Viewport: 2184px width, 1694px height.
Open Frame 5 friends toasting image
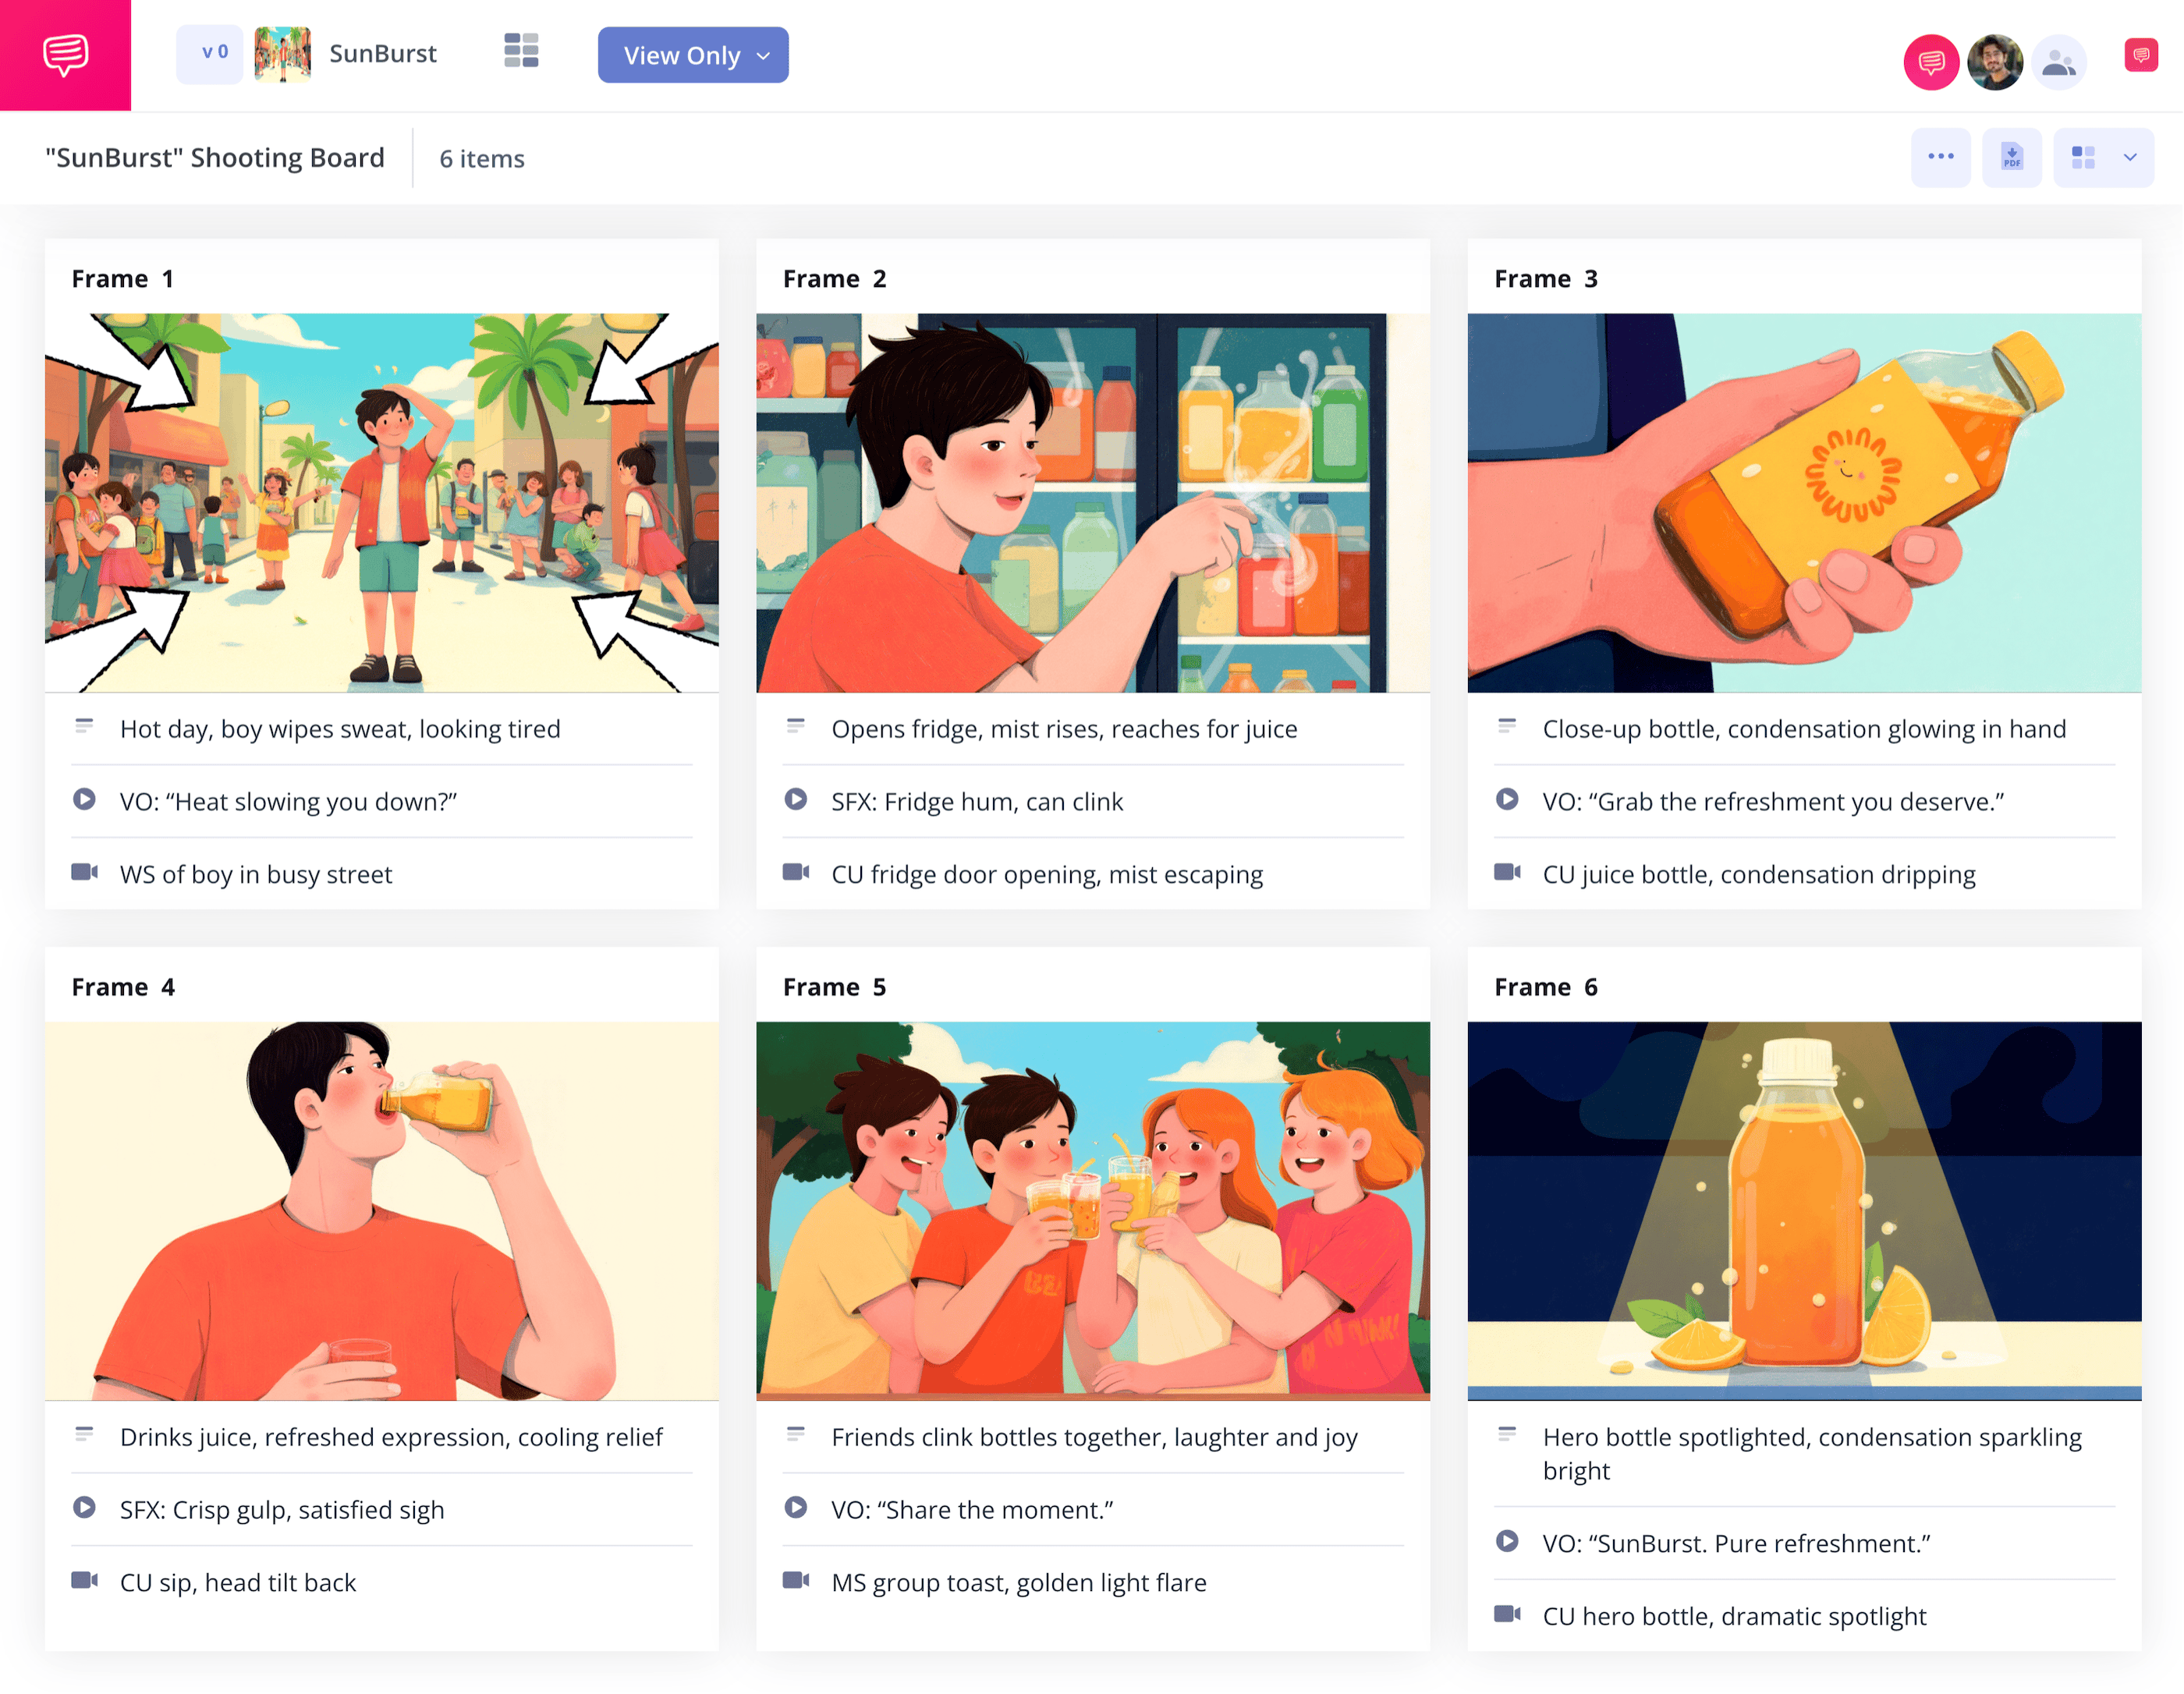coord(1093,1211)
